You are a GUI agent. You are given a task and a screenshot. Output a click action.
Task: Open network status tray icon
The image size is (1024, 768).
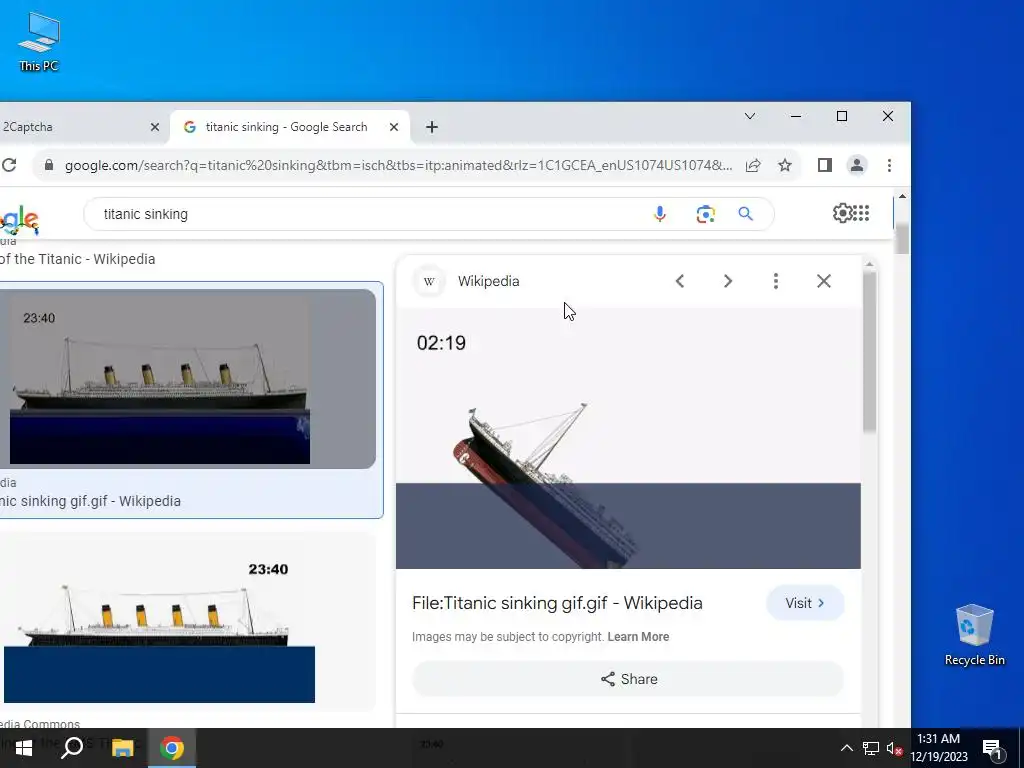[x=871, y=748]
